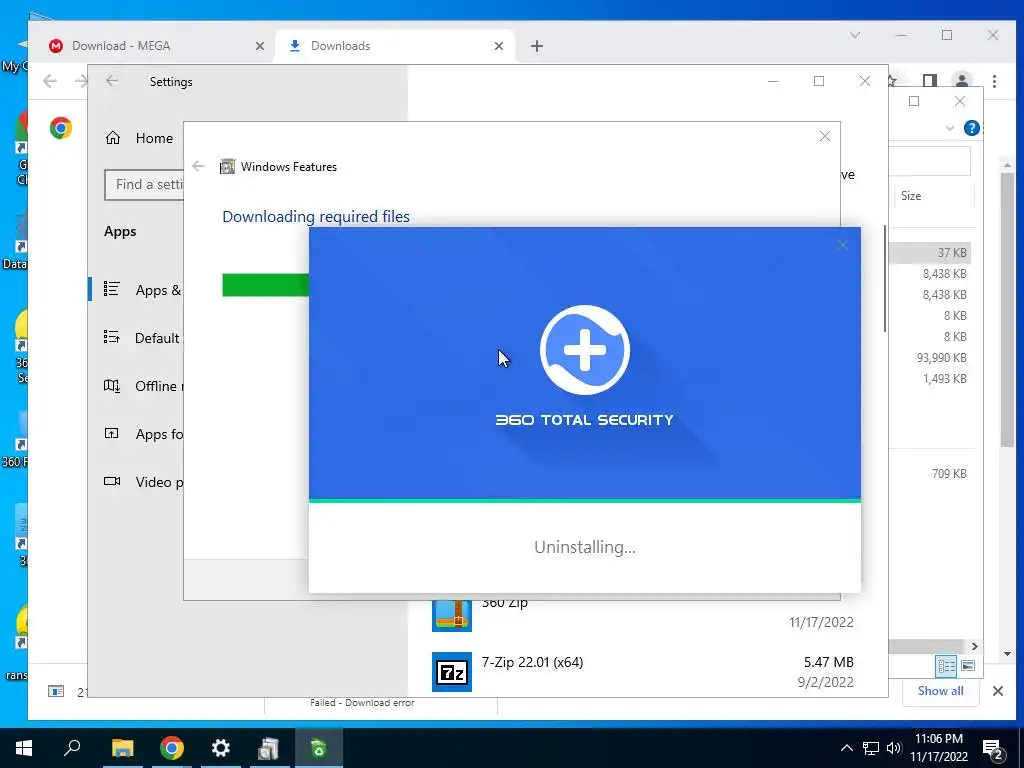Click the 360 uninstaller taskbar icon
Viewport: 1024px width, 768px height.
(x=319, y=748)
